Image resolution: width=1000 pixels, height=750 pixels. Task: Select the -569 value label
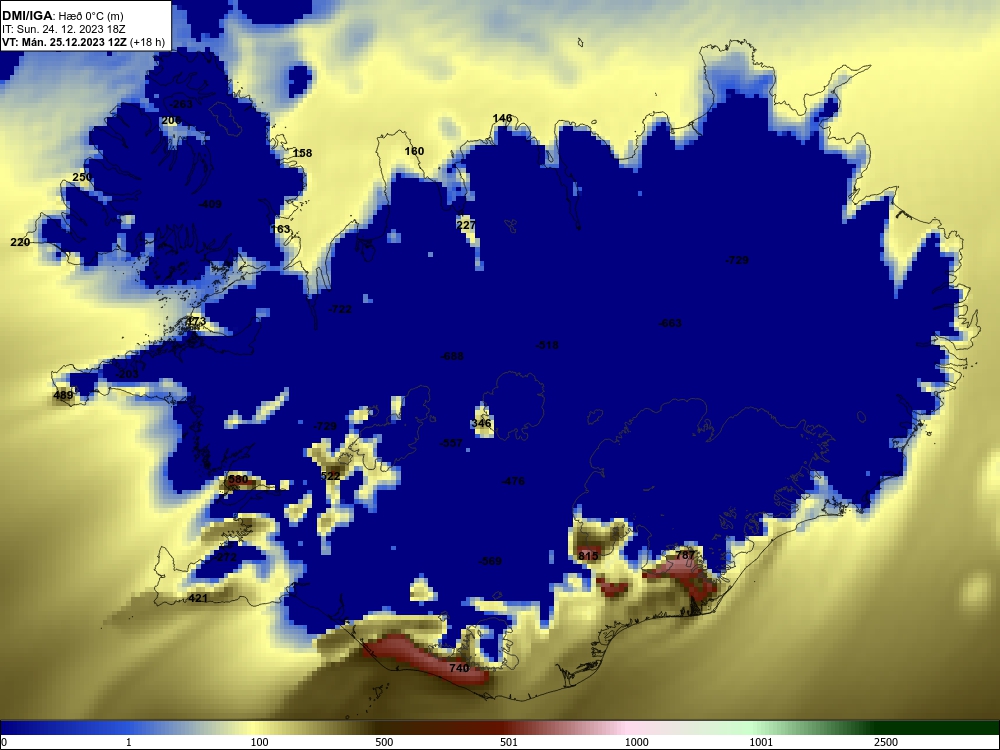pyautogui.click(x=490, y=561)
